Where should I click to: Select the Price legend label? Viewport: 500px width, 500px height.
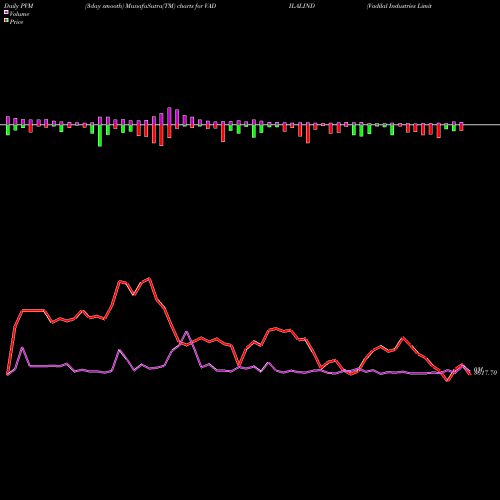point(16,22)
